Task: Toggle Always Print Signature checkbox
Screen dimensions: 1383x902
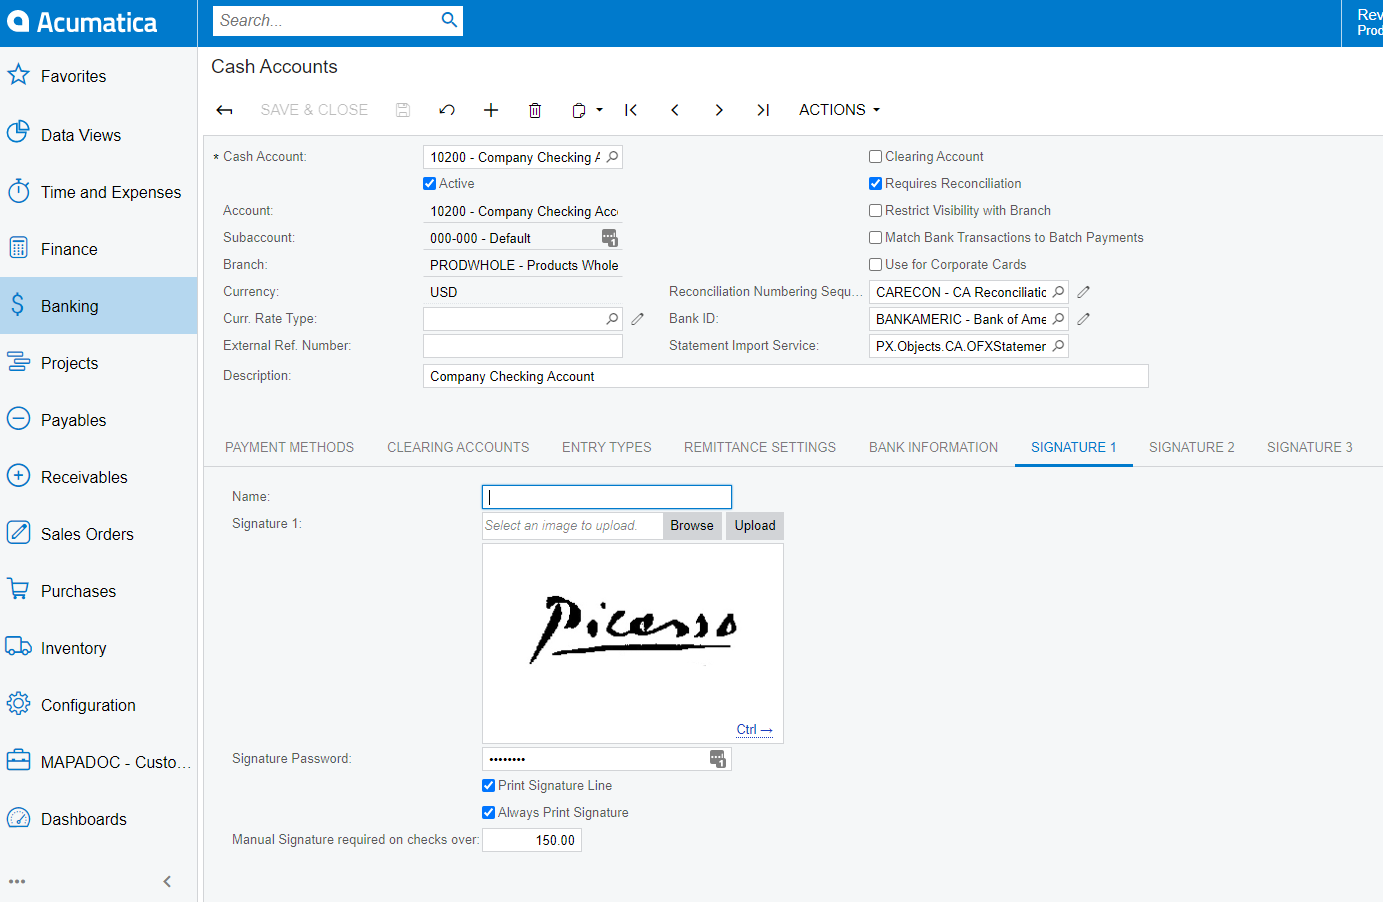Action: (x=489, y=813)
